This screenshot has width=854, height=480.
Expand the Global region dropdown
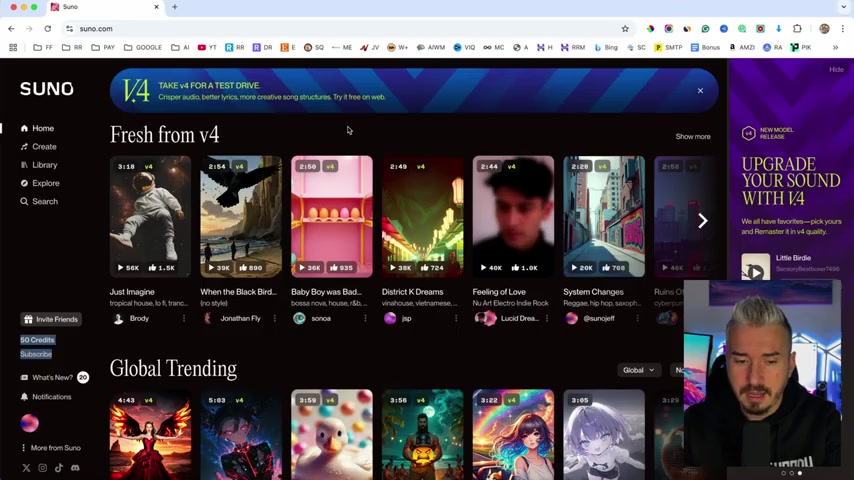pos(639,370)
